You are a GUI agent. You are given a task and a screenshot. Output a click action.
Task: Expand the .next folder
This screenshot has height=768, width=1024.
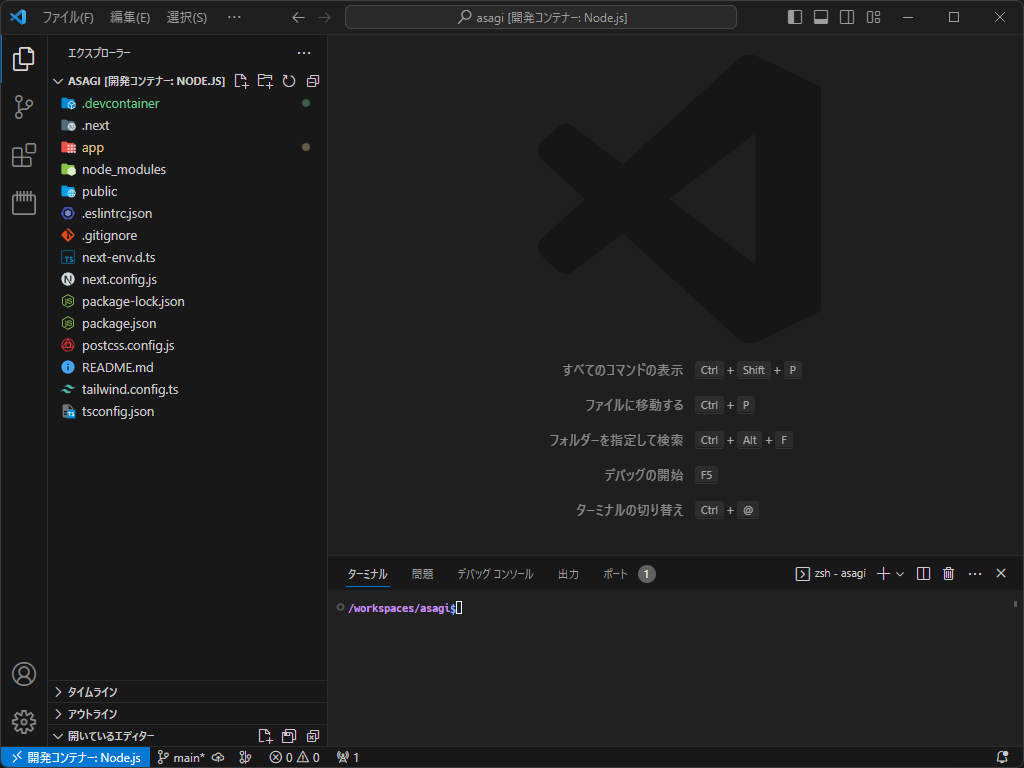187,125
